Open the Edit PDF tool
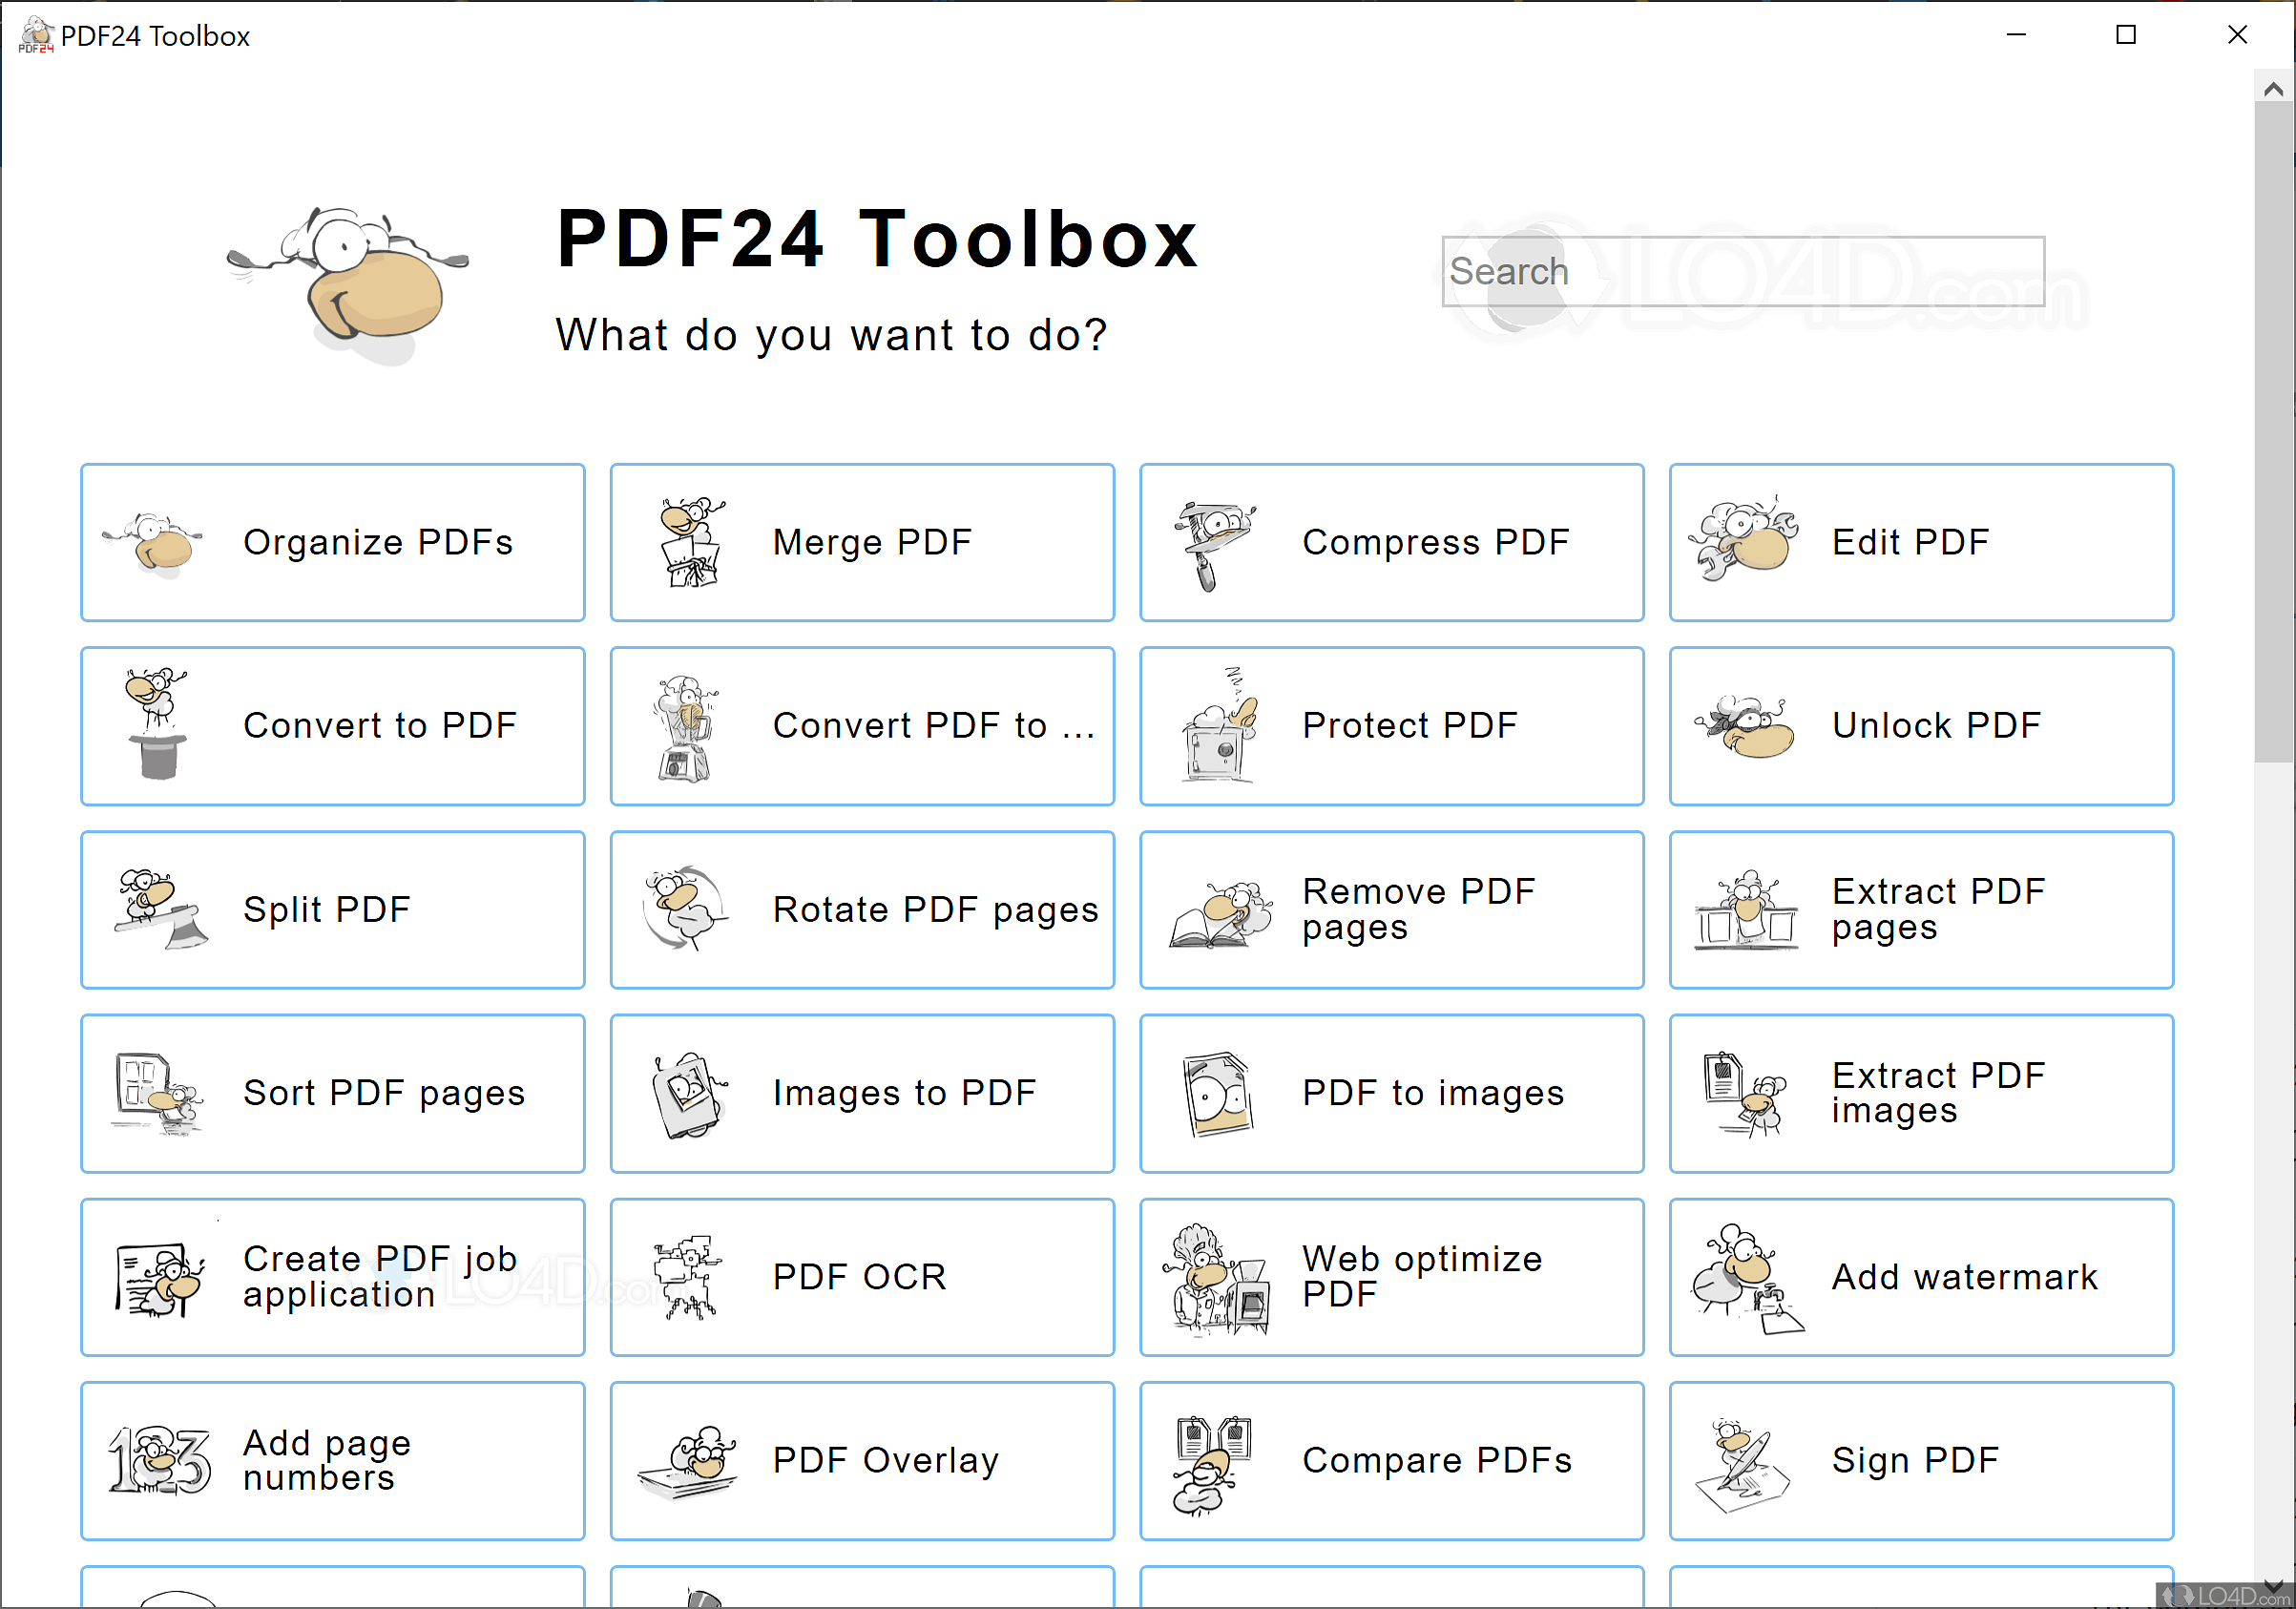This screenshot has height=1609, width=2296. coord(1920,542)
